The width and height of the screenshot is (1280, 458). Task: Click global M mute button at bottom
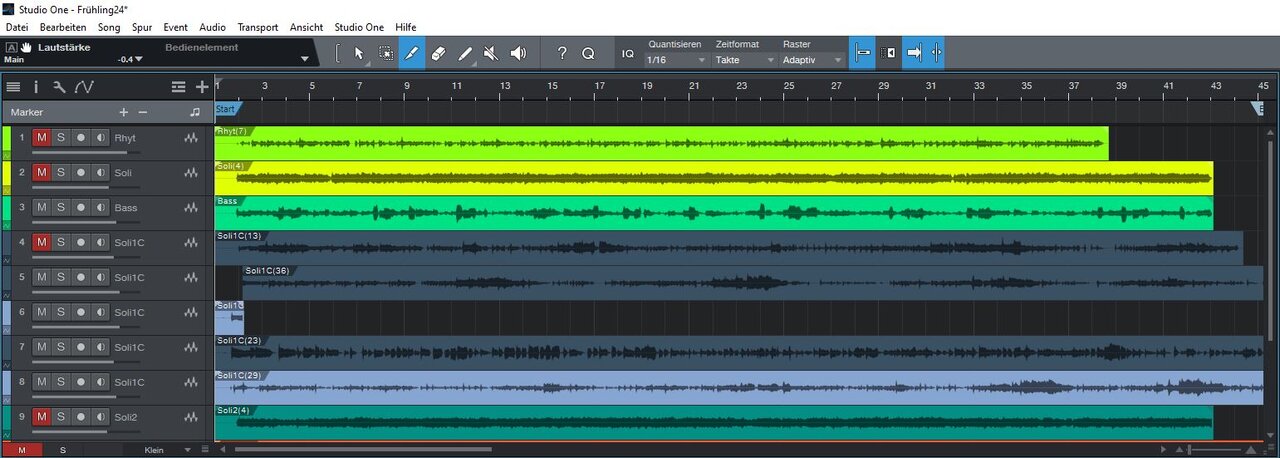(21, 450)
